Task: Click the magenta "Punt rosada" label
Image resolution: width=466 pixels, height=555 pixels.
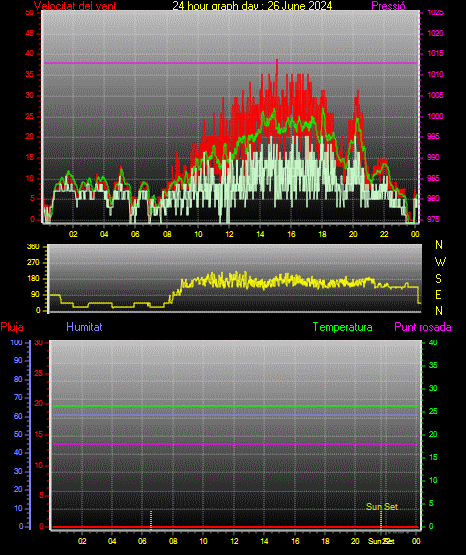Action: coord(423,327)
